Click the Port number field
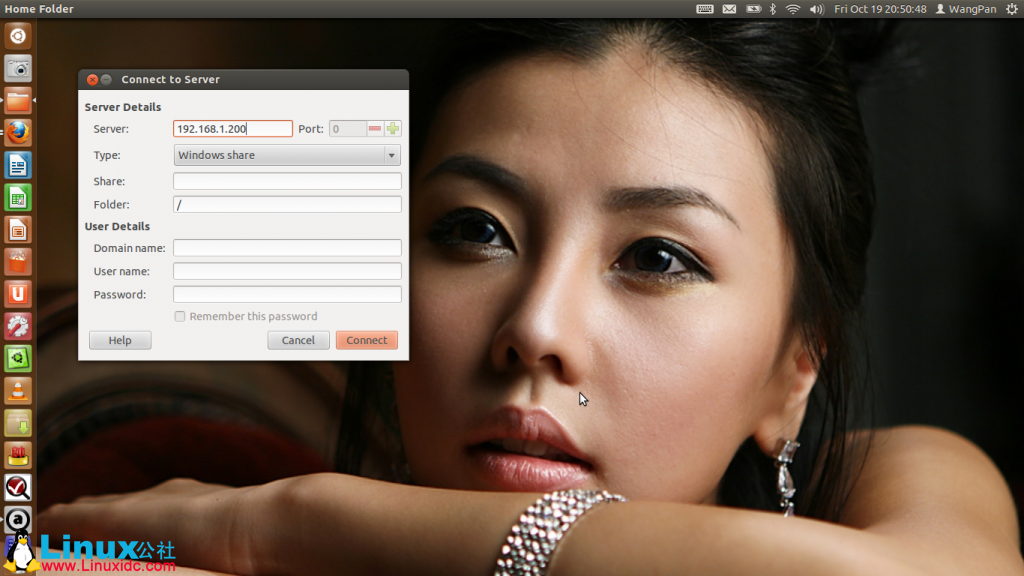Viewport: 1024px width, 576px height. pyautogui.click(x=347, y=129)
